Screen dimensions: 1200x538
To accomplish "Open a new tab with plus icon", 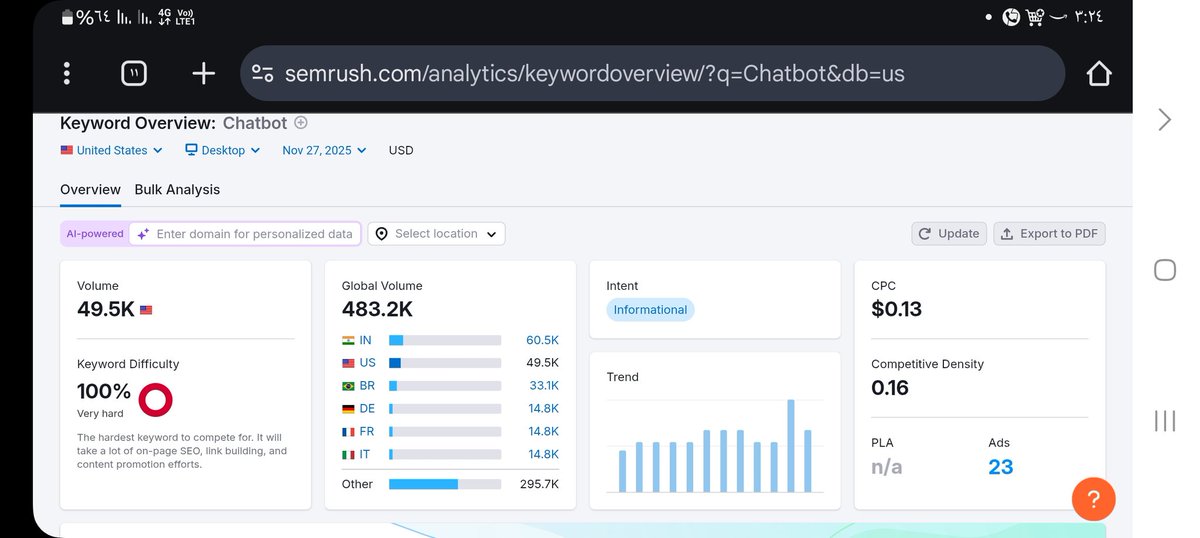I will coord(203,73).
